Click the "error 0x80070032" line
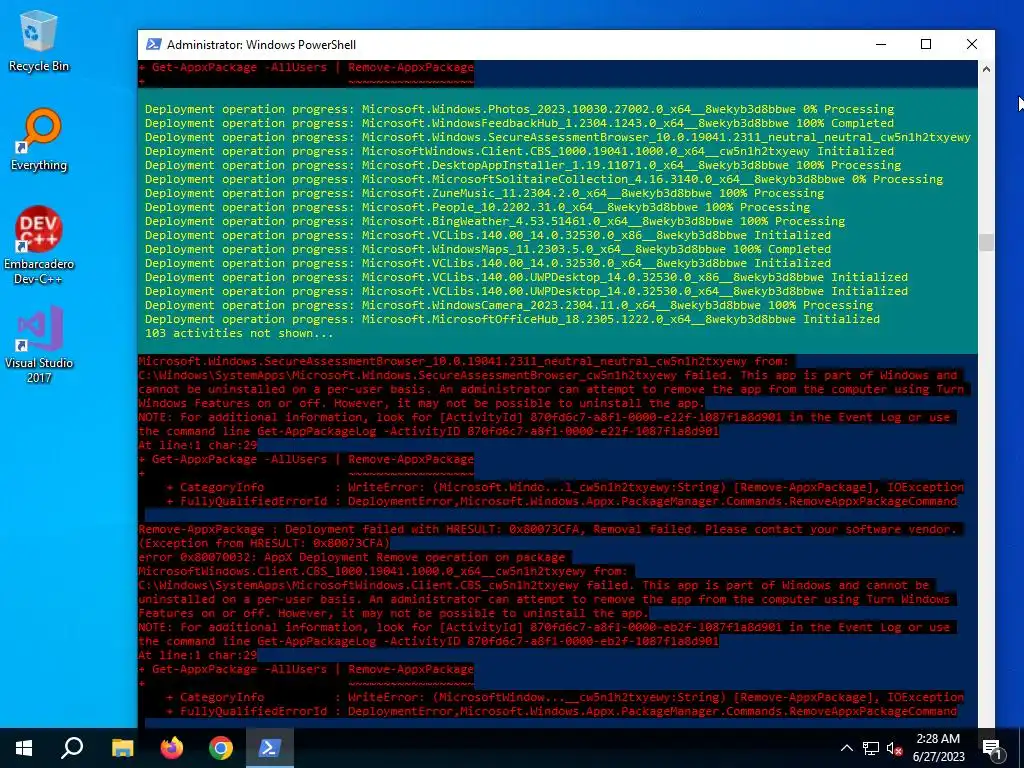 pyautogui.click(x=352, y=557)
